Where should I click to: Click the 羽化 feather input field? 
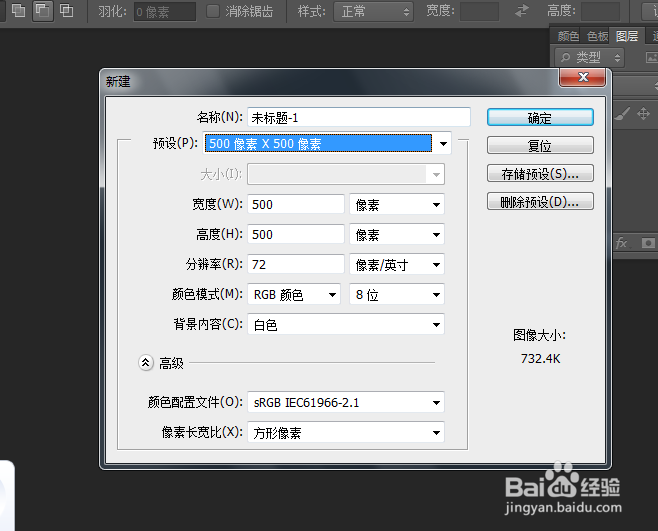(164, 12)
